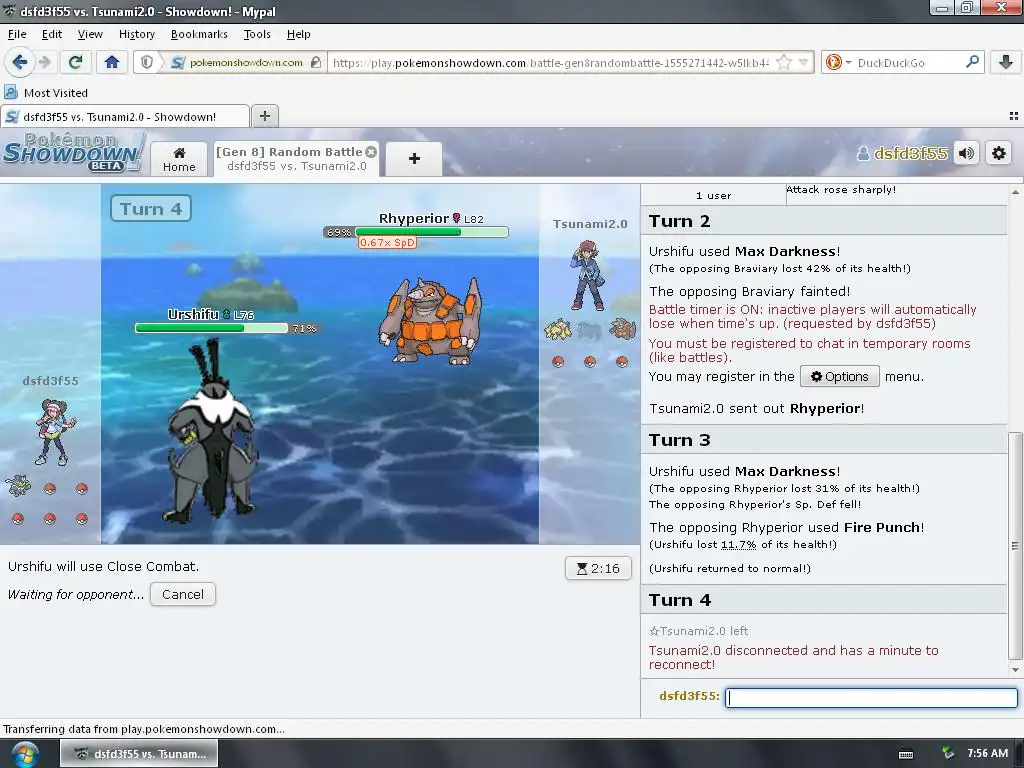Click the opposing Rhyperior sprite
Image resolution: width=1024 pixels, height=768 pixels.
pos(430,320)
